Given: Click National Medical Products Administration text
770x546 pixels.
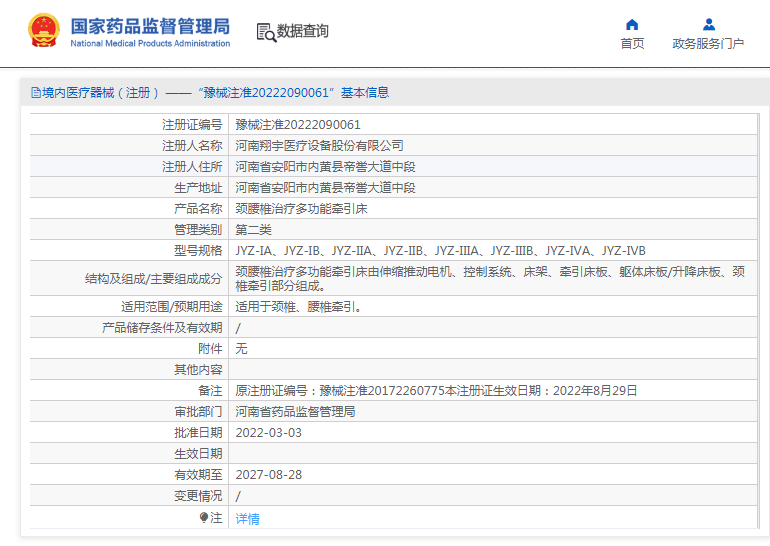Looking at the screenshot, I should (x=150, y=43).
